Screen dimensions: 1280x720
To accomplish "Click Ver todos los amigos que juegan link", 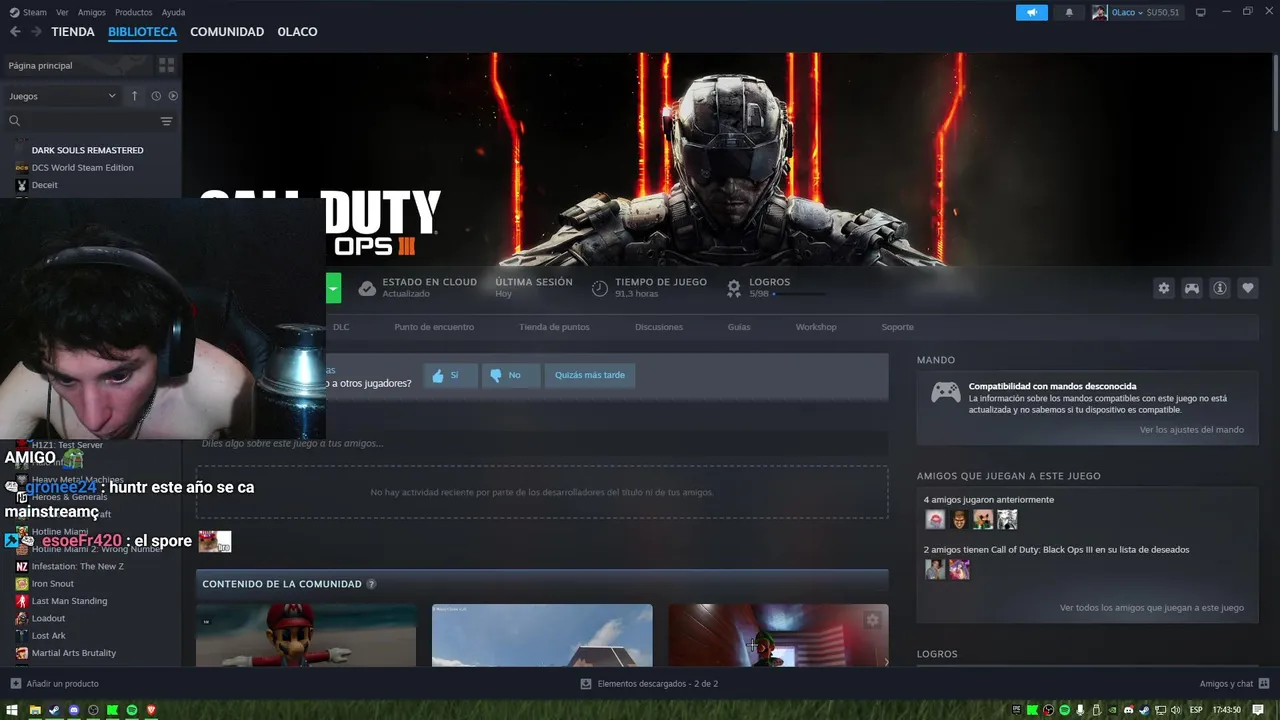I will (x=1152, y=608).
